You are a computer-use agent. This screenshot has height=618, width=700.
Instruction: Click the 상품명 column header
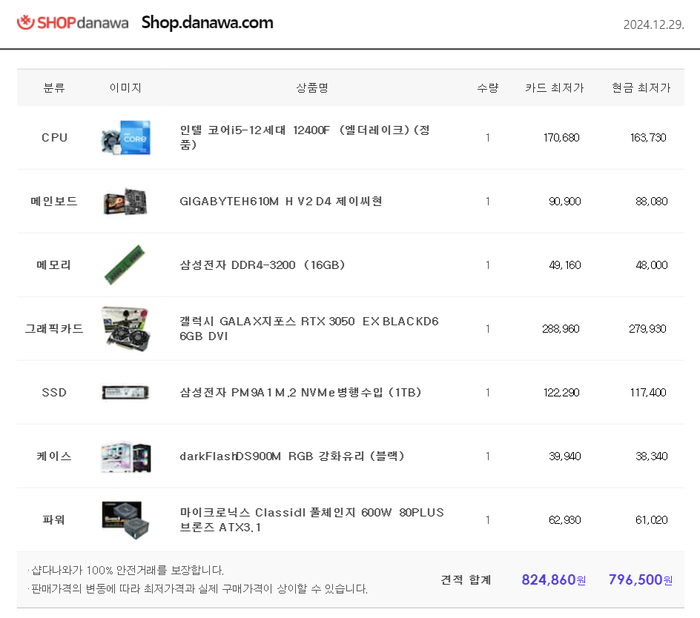pos(312,88)
